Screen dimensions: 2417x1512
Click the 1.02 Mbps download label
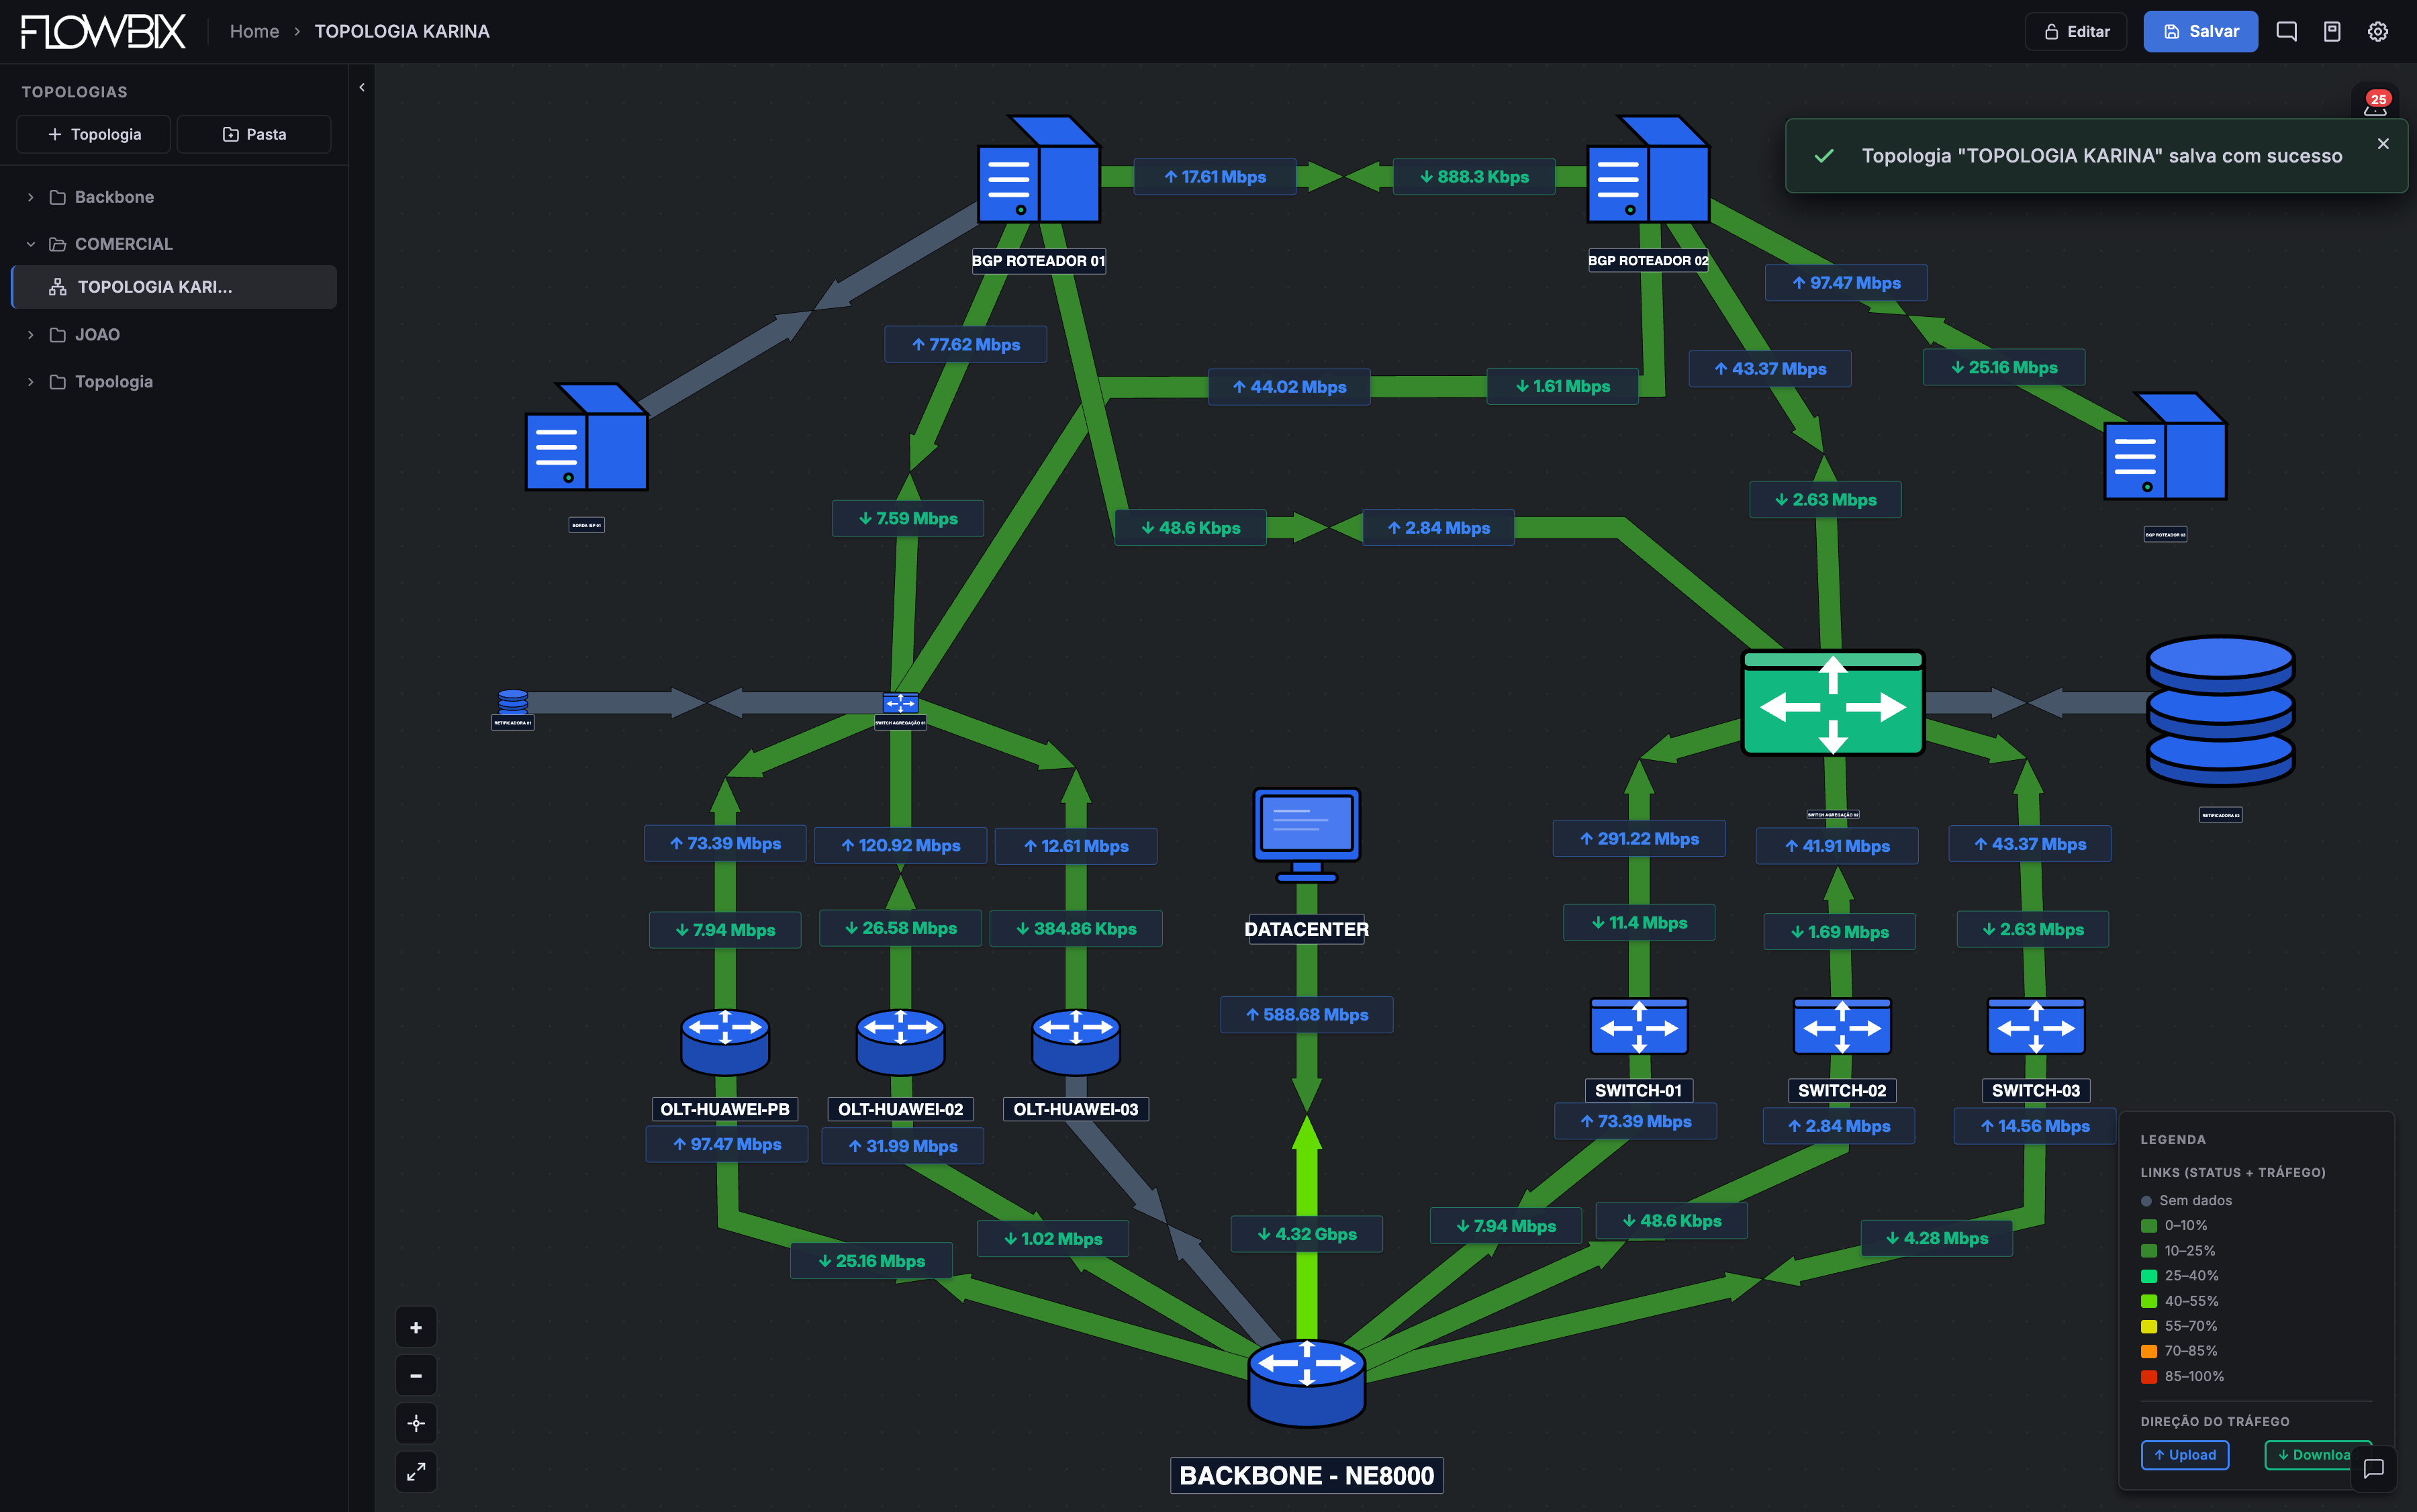click(1053, 1239)
